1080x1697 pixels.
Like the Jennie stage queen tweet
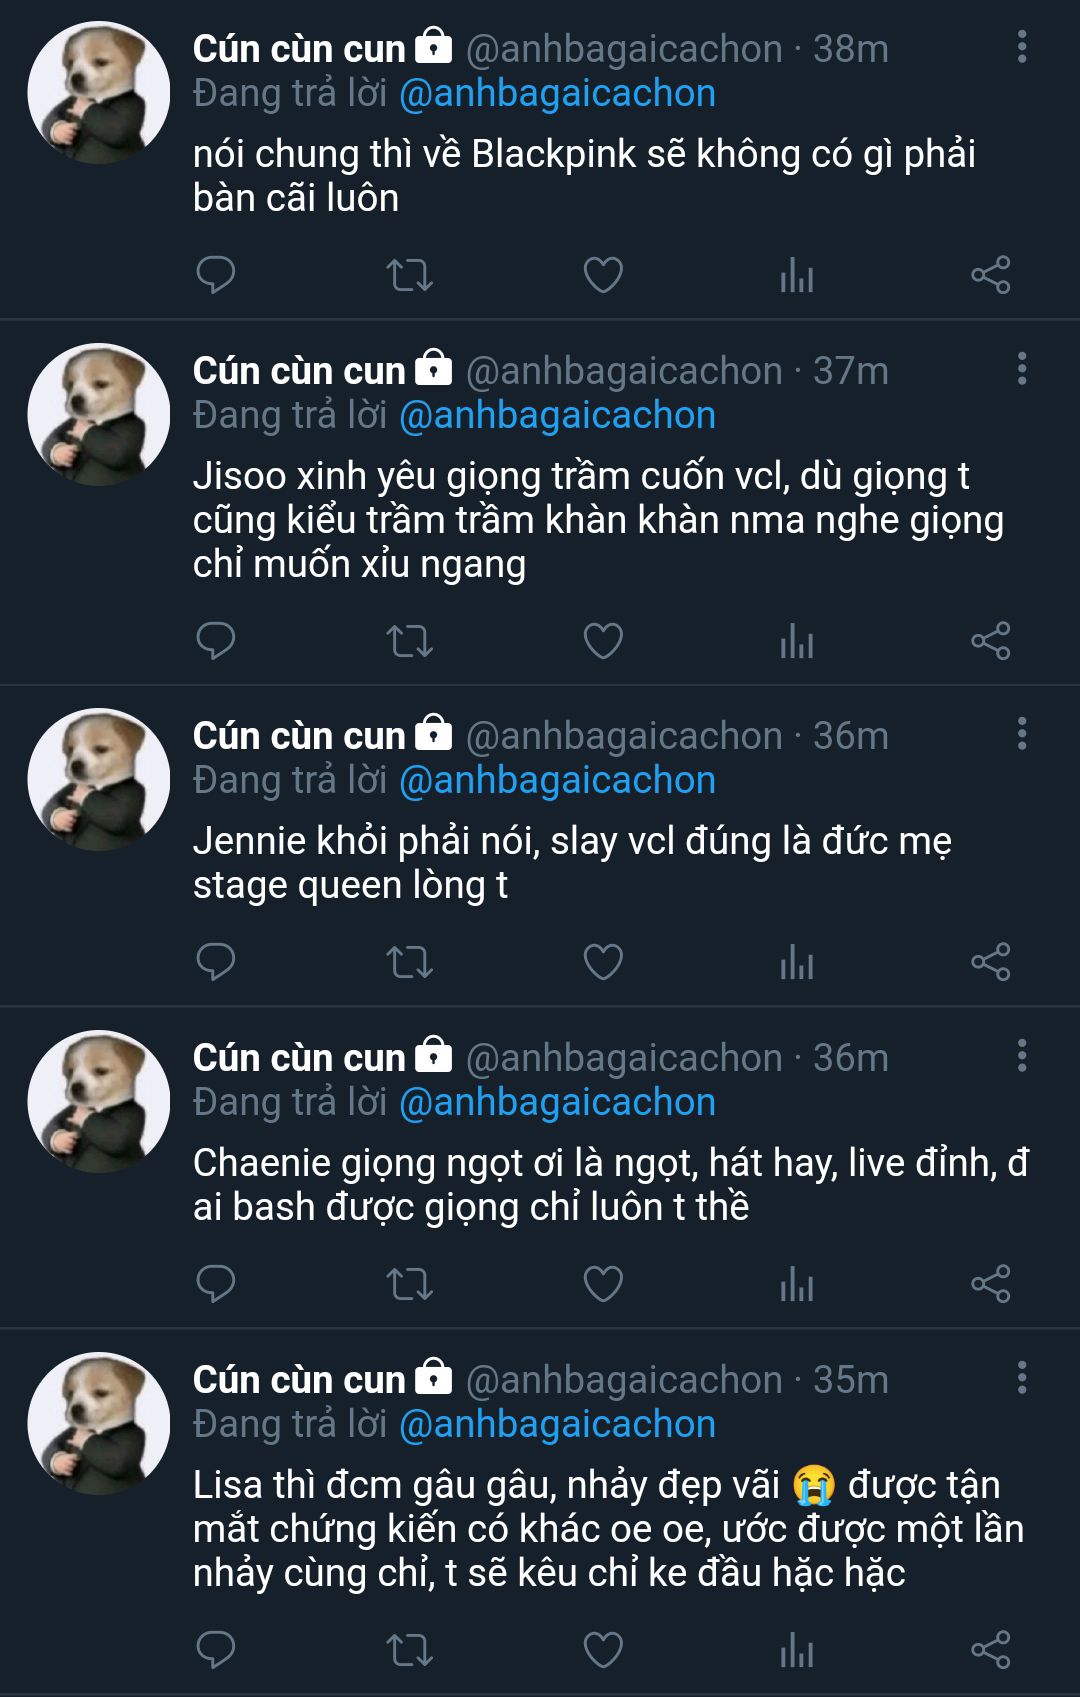coord(603,962)
